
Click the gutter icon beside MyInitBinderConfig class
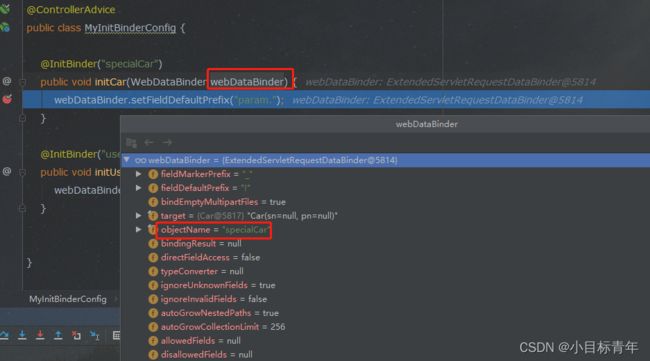click(5, 27)
